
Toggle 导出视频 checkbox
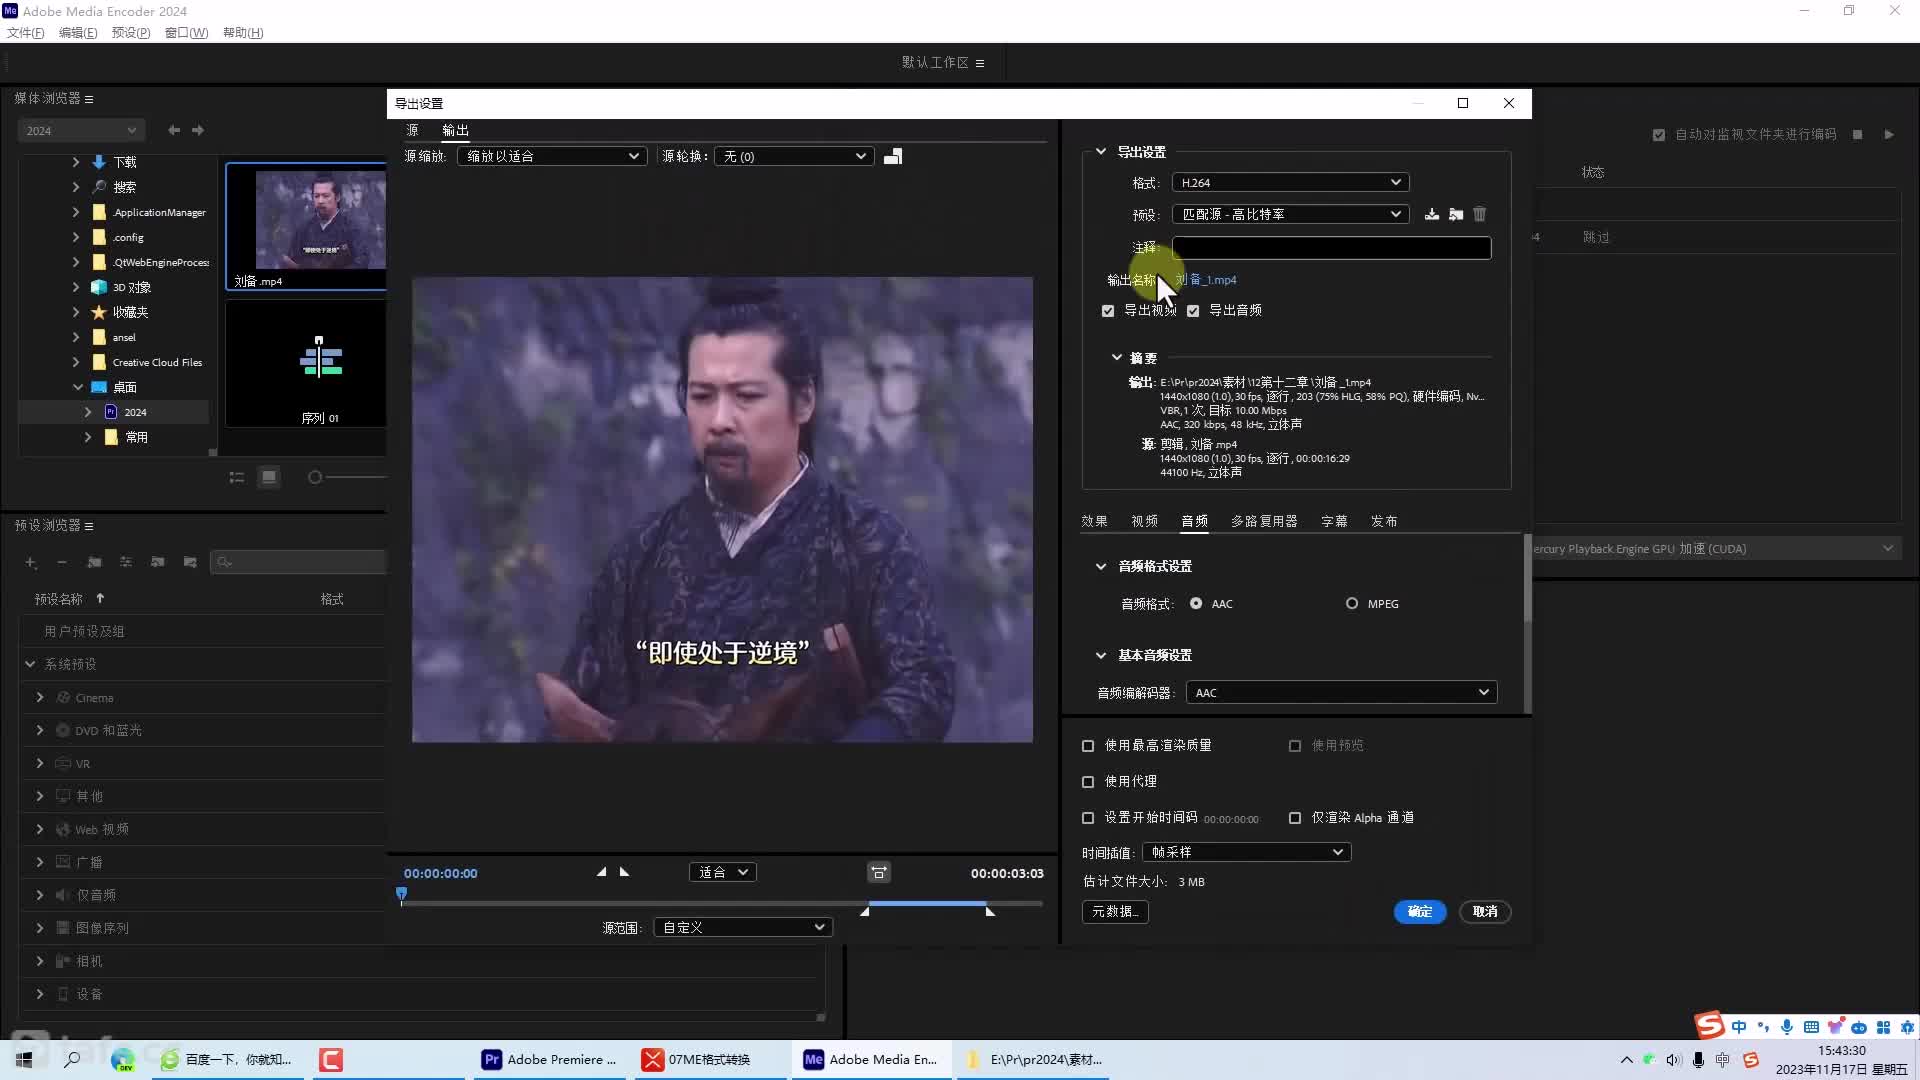click(x=1108, y=311)
